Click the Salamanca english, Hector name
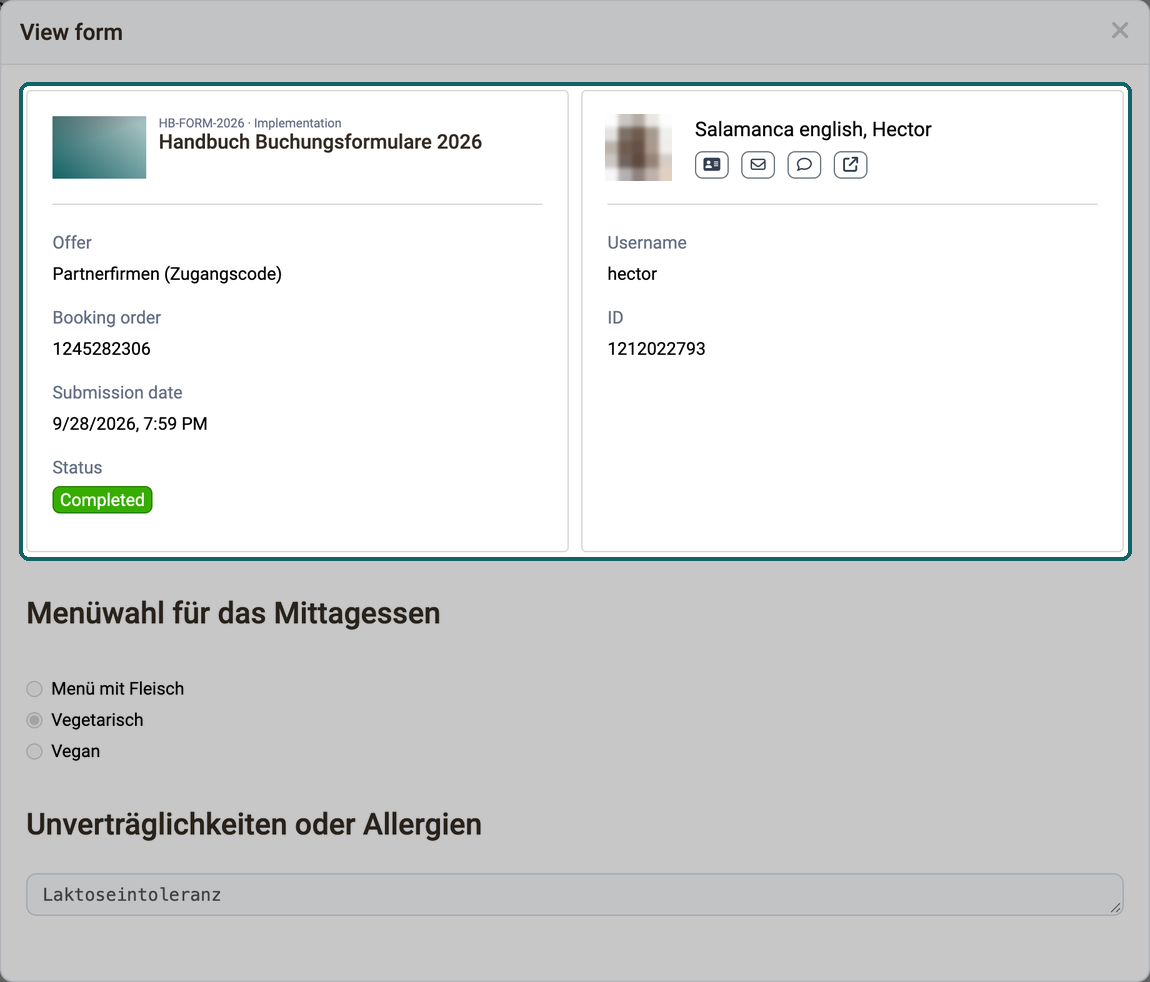Image resolution: width=1150 pixels, height=982 pixels. coord(813,129)
